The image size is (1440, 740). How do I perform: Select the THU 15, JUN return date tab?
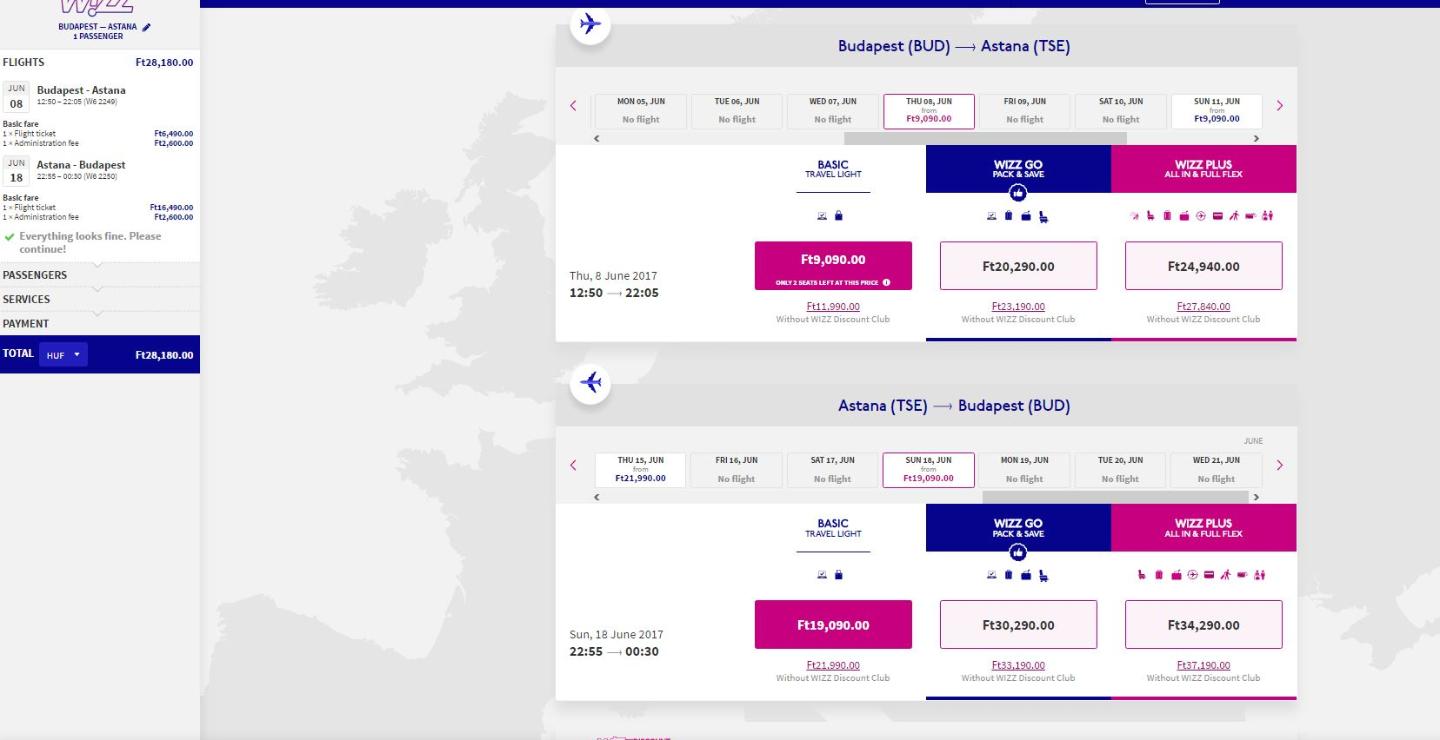tap(640, 470)
